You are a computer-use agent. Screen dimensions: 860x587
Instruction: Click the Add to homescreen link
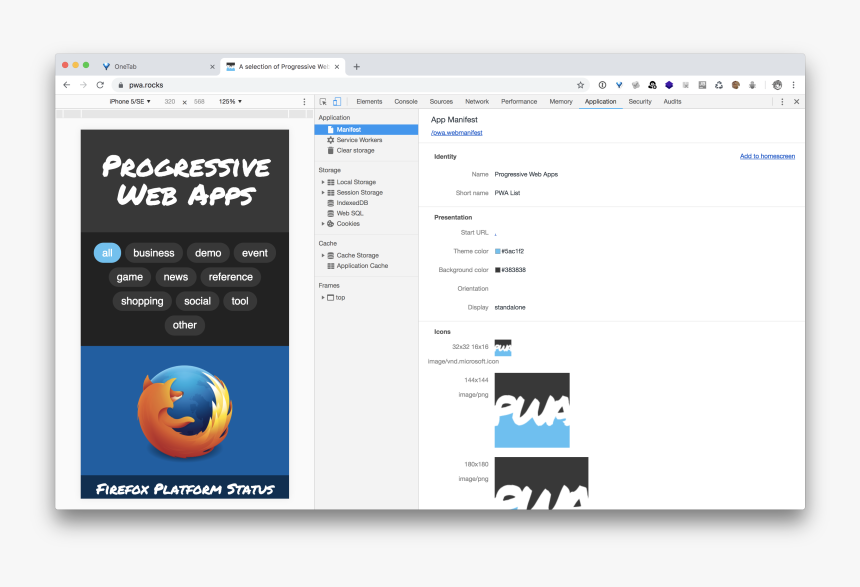pos(767,157)
